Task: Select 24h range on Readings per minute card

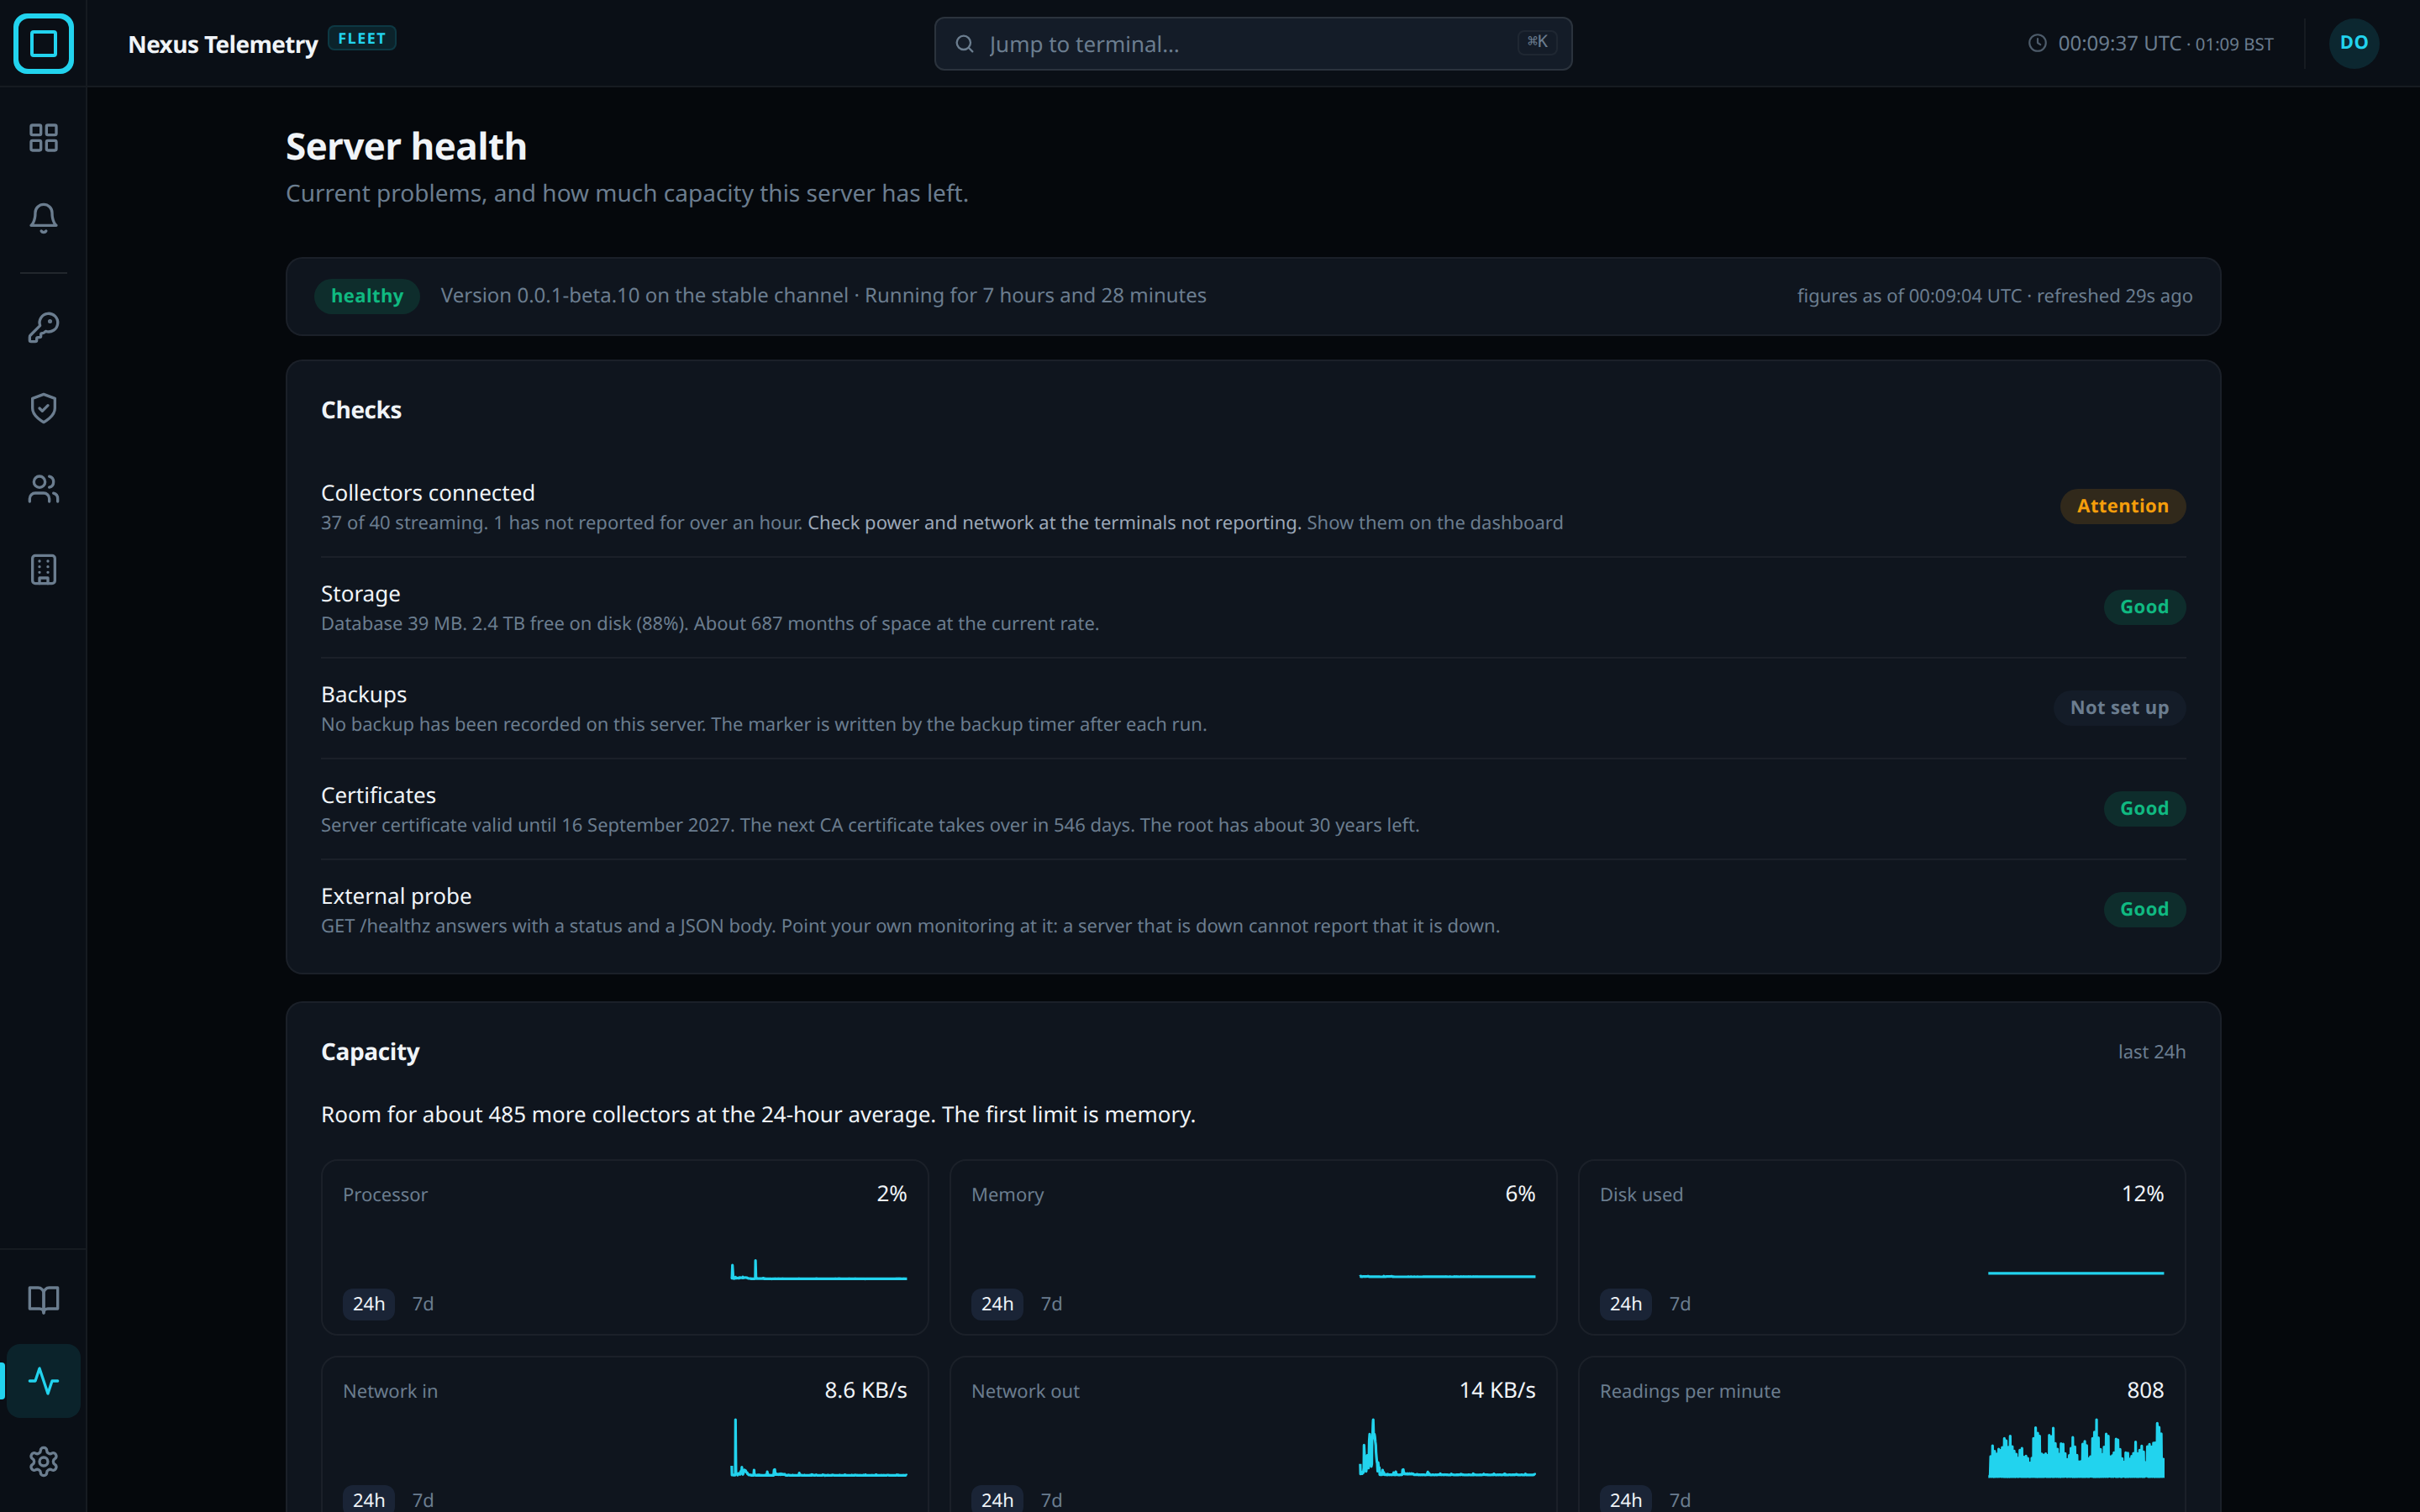Action: (x=1625, y=1500)
